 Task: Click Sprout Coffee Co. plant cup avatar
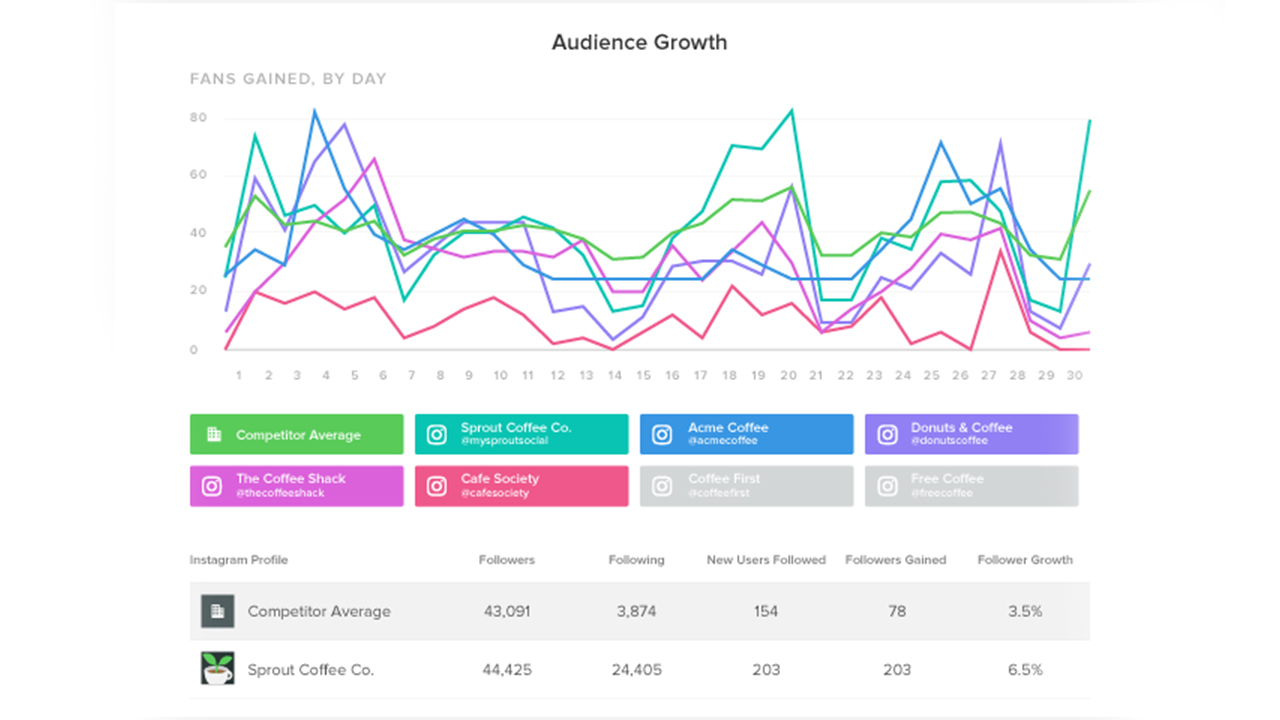pyautogui.click(x=218, y=669)
